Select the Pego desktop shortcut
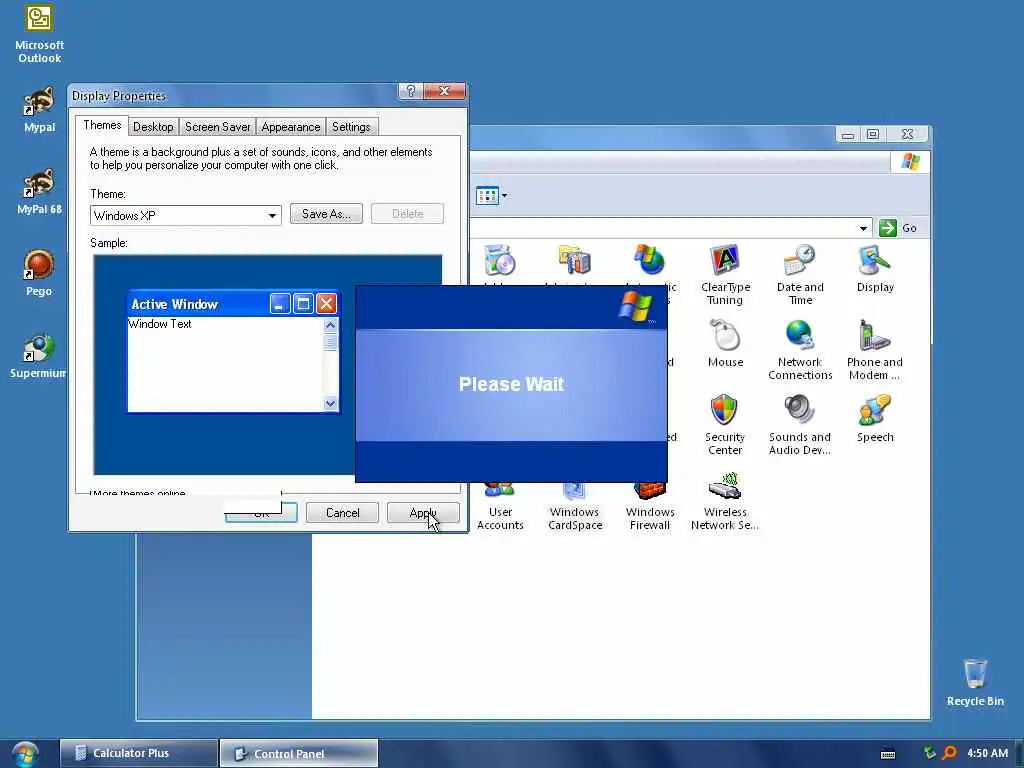 tap(39, 273)
